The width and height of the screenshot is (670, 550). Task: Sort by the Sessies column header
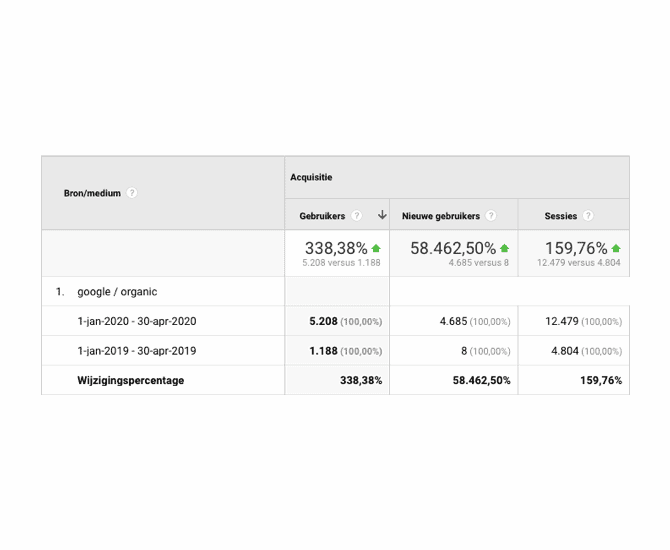pyautogui.click(x=560, y=216)
